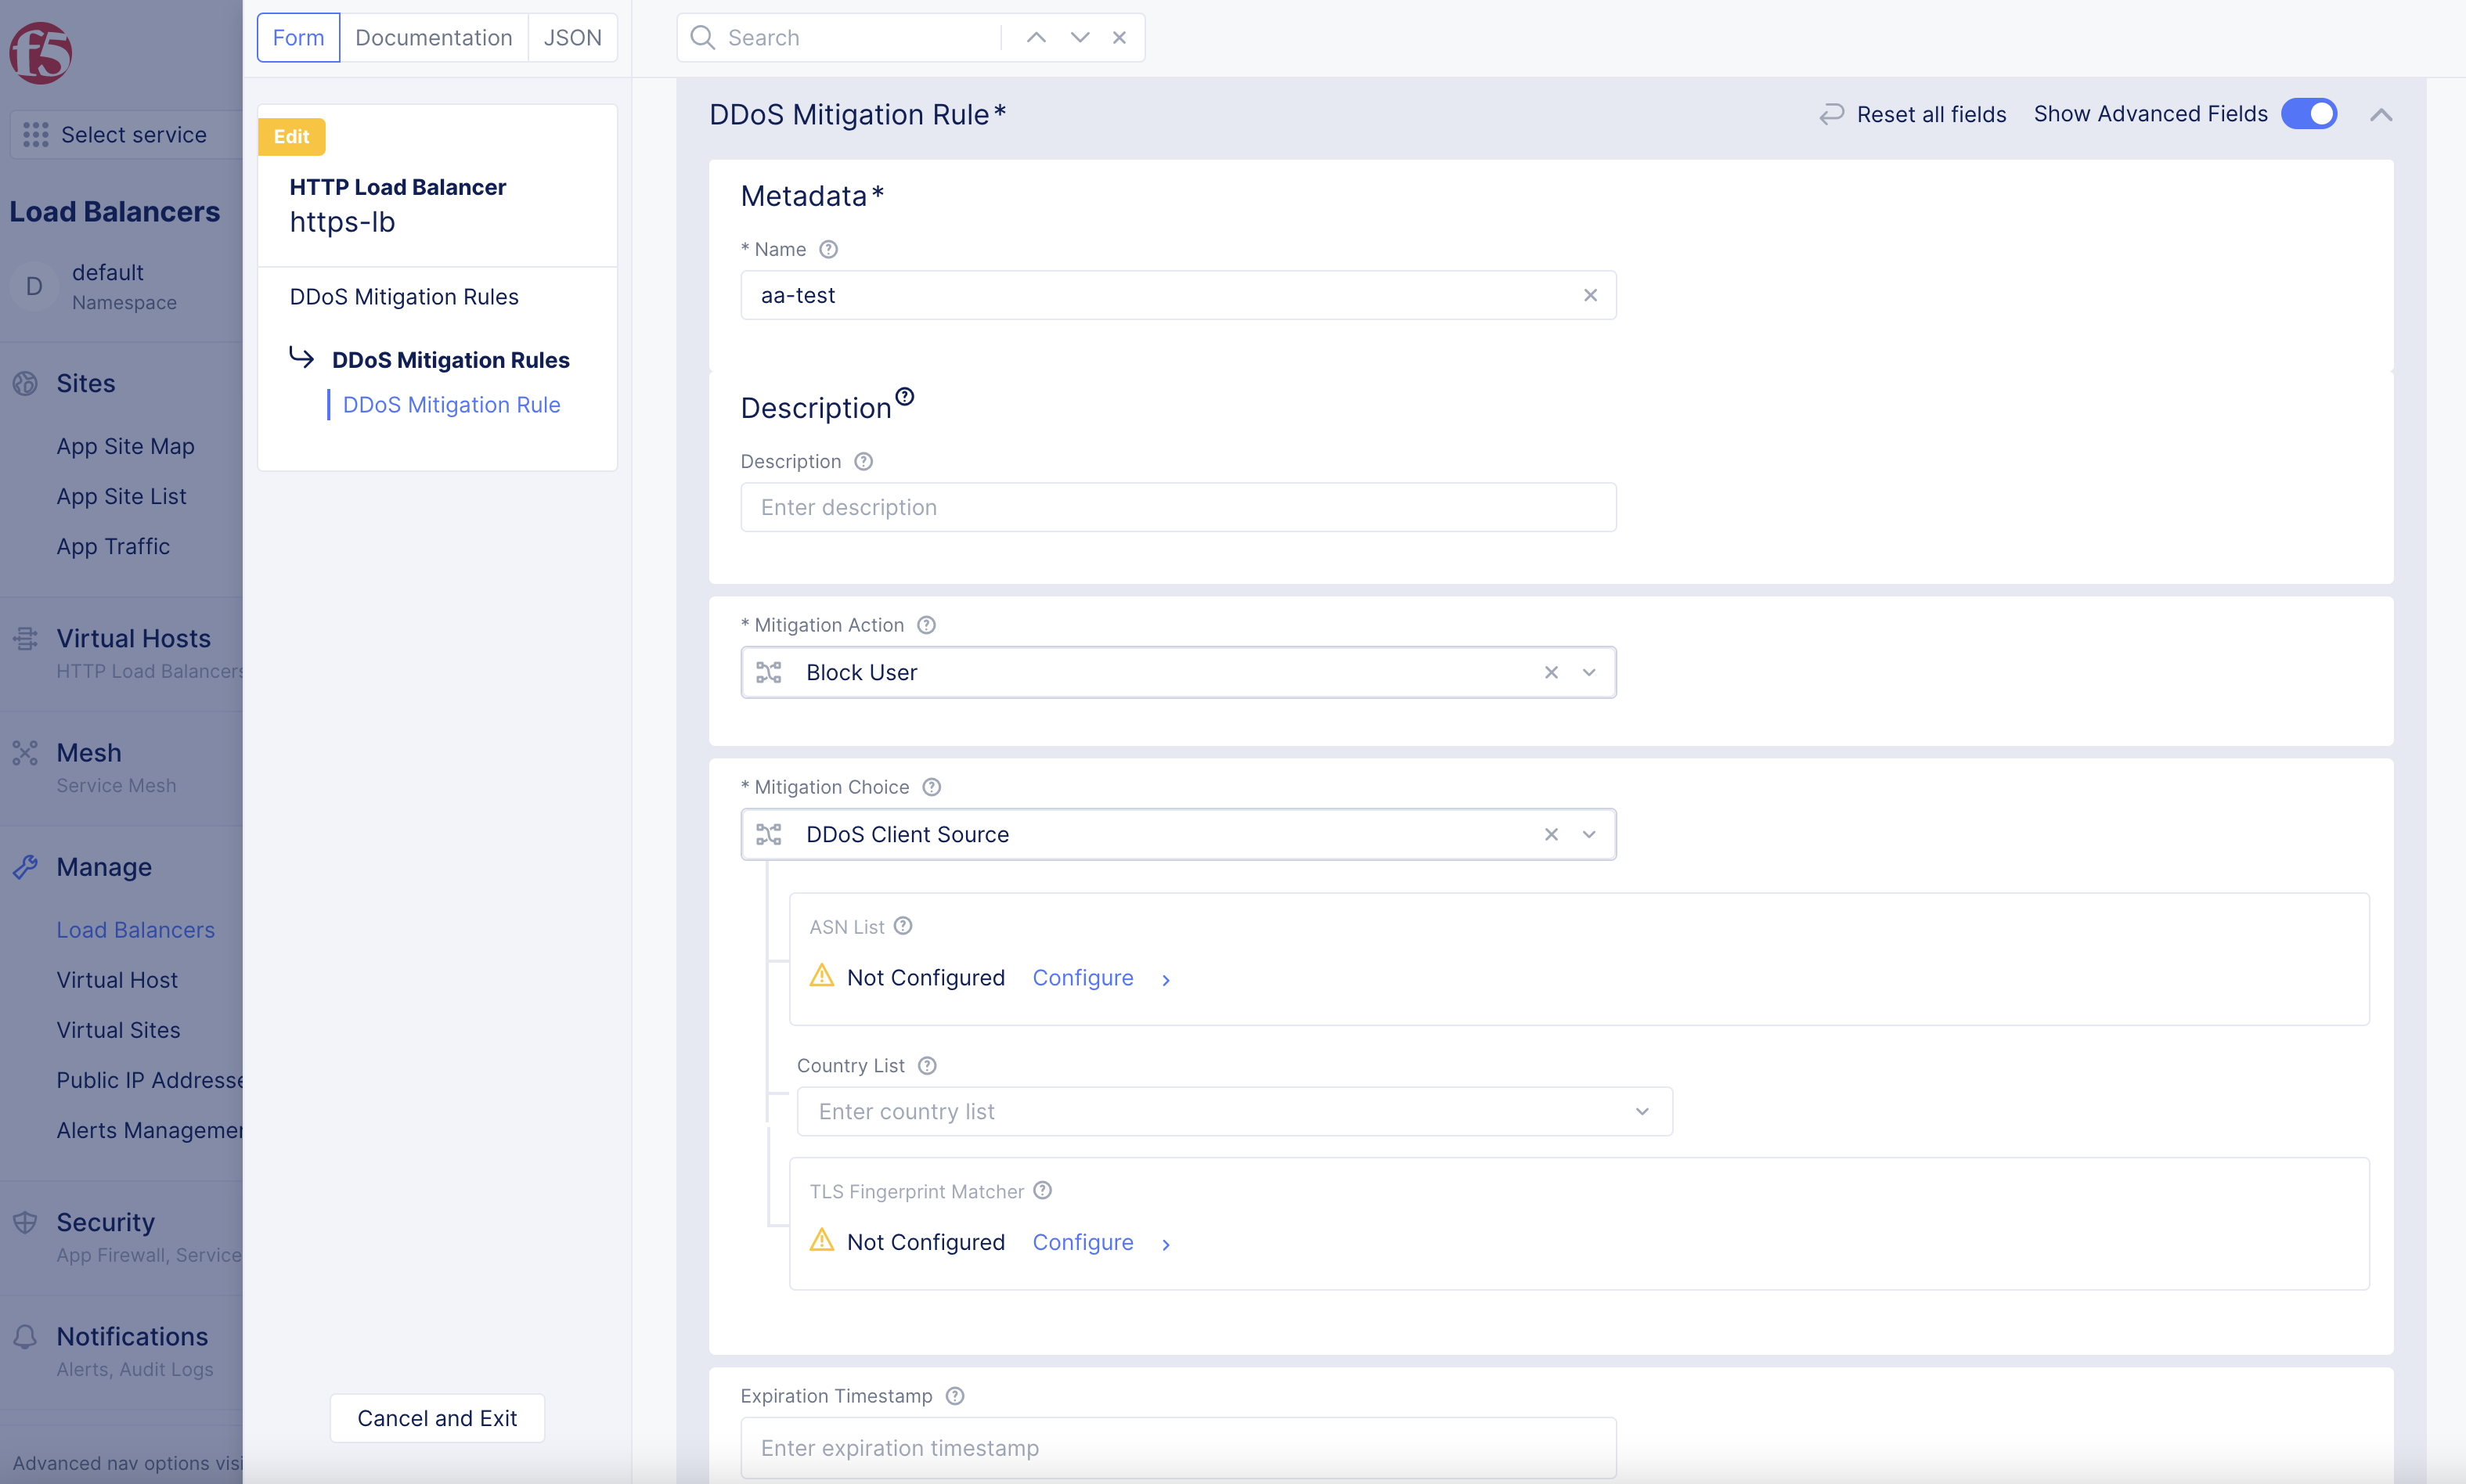The image size is (2466, 1484).
Task: Click the Manage wrench icon in sidebar
Action: pos(25,867)
